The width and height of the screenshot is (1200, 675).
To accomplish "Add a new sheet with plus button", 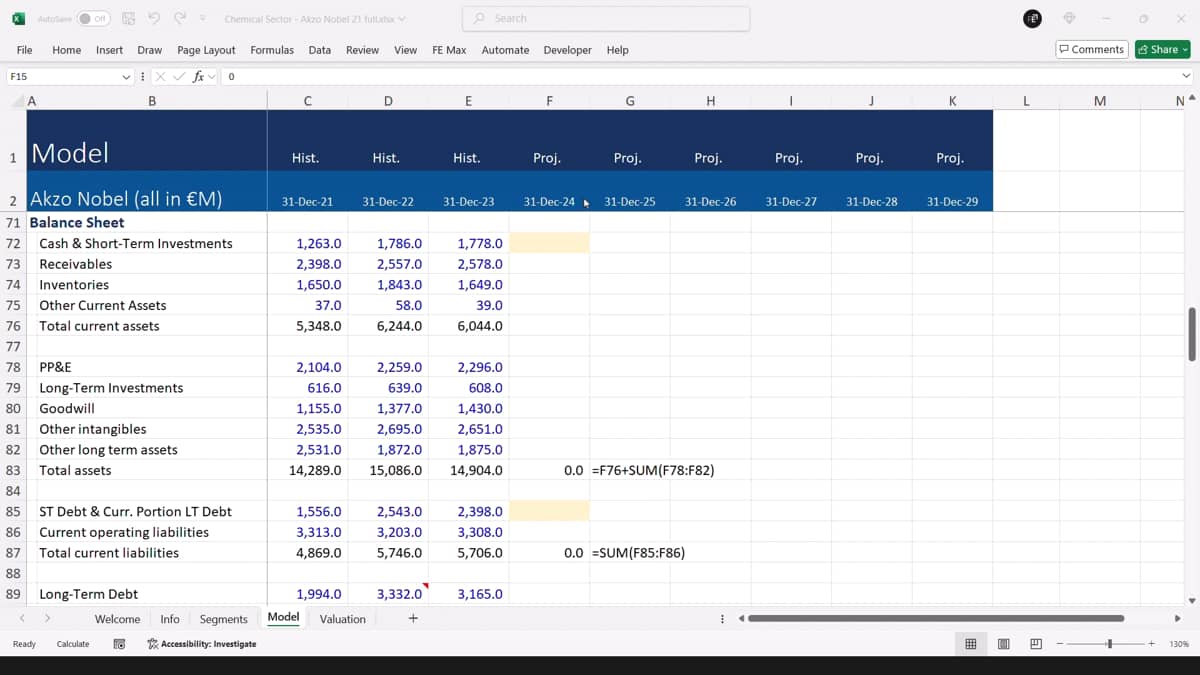I will (x=413, y=619).
